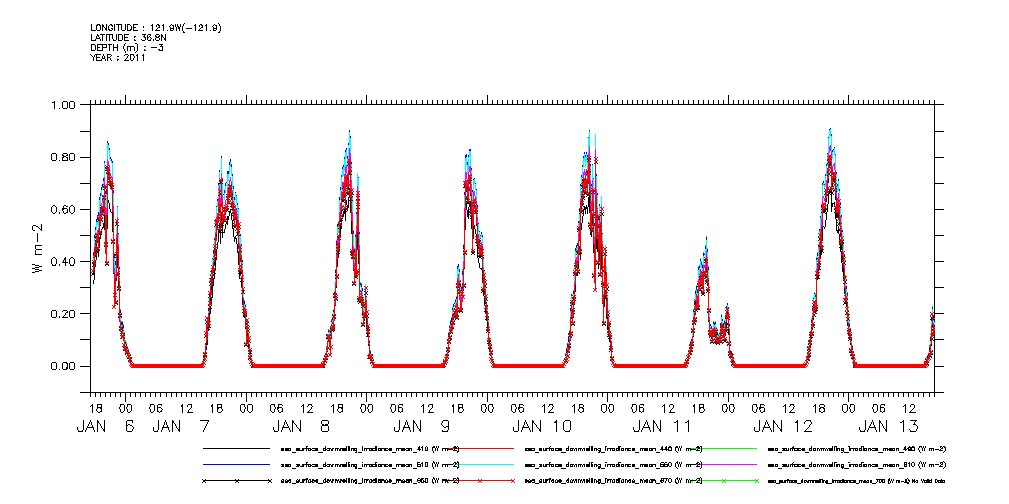Click the 0.00 y-axis tick label
The width and height of the screenshot is (1009, 504).
(x=63, y=366)
